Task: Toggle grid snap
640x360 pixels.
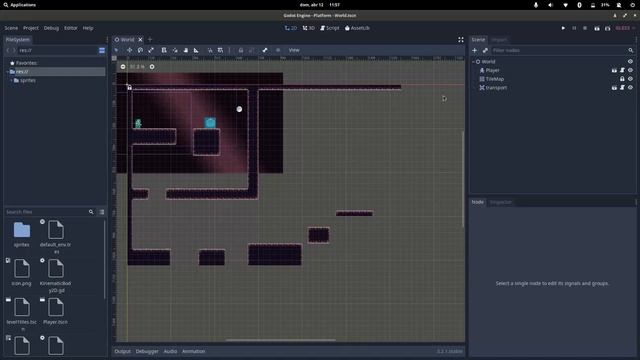Action: point(220,50)
